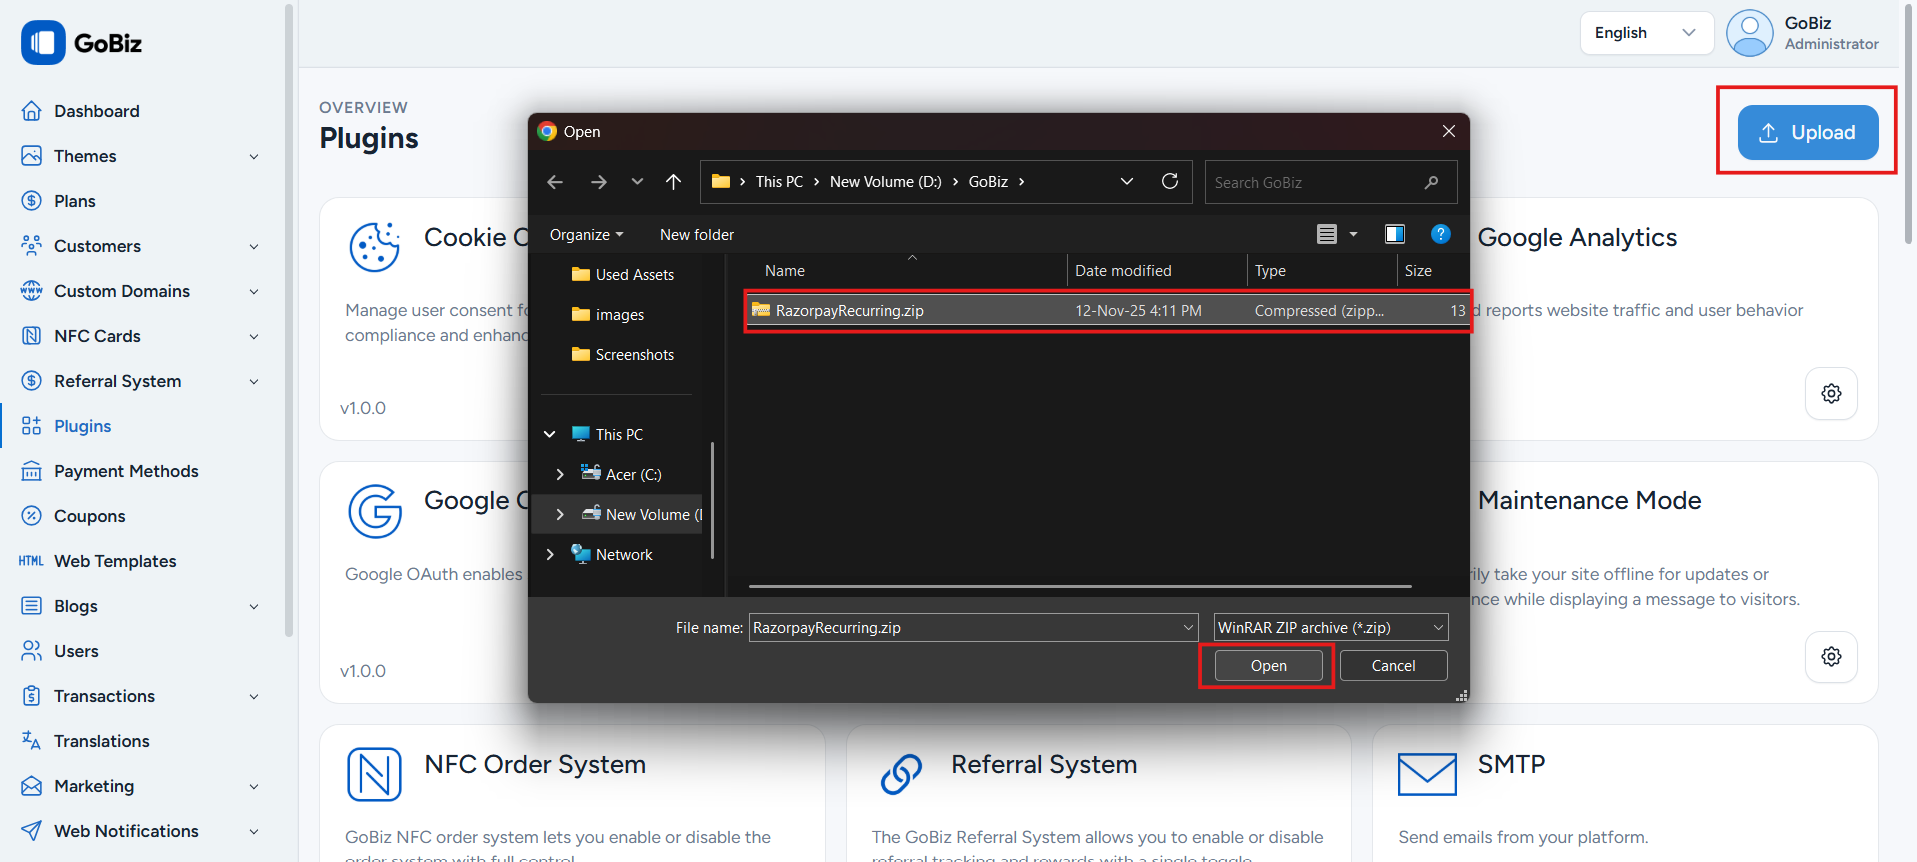The height and width of the screenshot is (862, 1917).
Task: Expand the Blogs submenu chevron
Action: pos(254,607)
